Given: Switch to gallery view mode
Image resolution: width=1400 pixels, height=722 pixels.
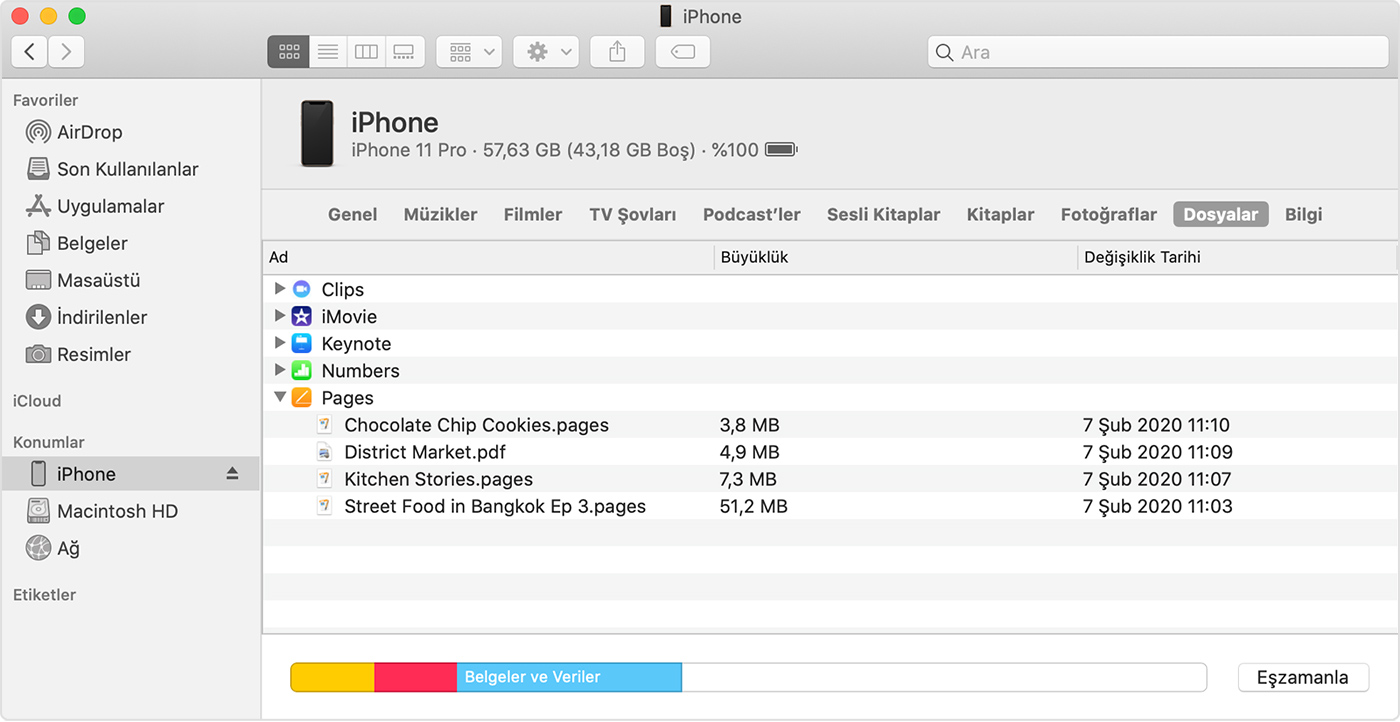Looking at the screenshot, I should point(404,52).
